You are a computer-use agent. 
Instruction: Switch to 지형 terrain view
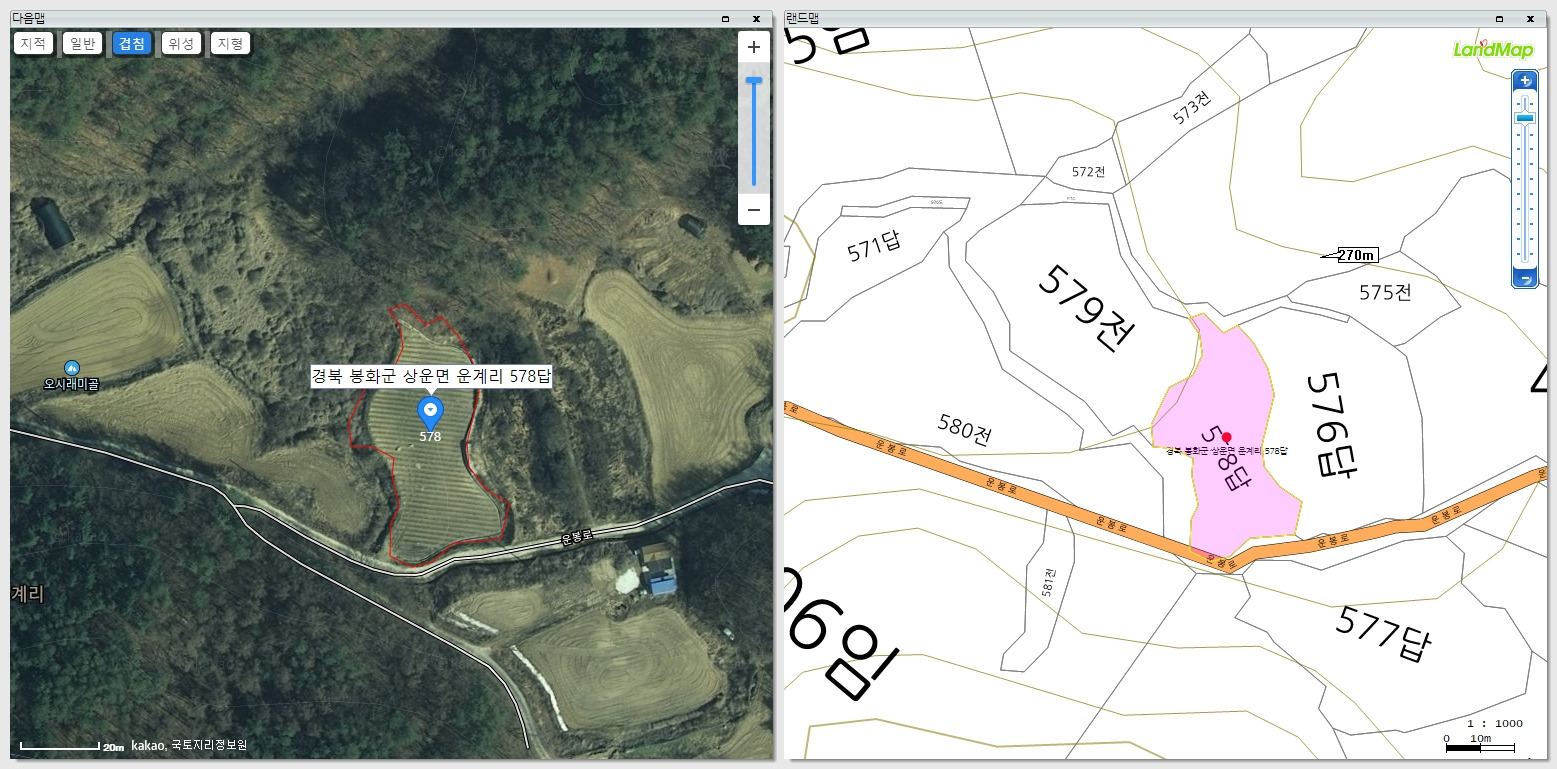click(230, 43)
